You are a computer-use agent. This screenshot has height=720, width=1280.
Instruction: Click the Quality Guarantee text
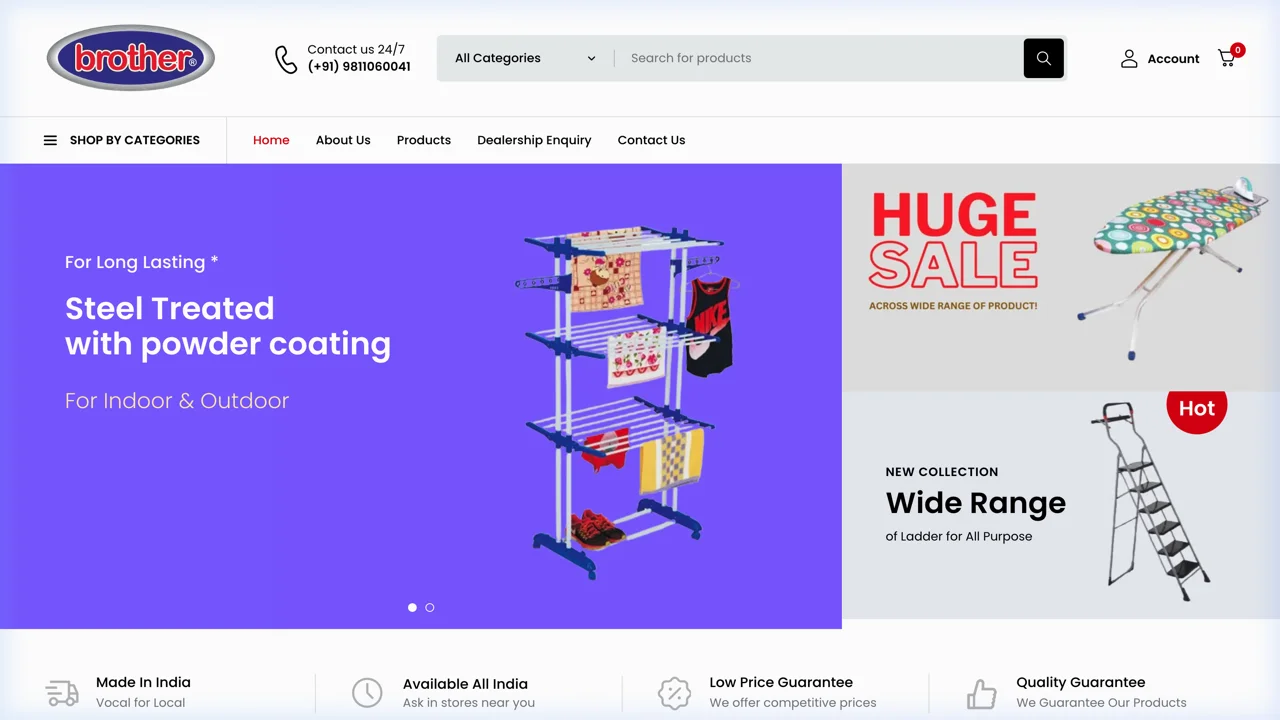tap(1081, 682)
